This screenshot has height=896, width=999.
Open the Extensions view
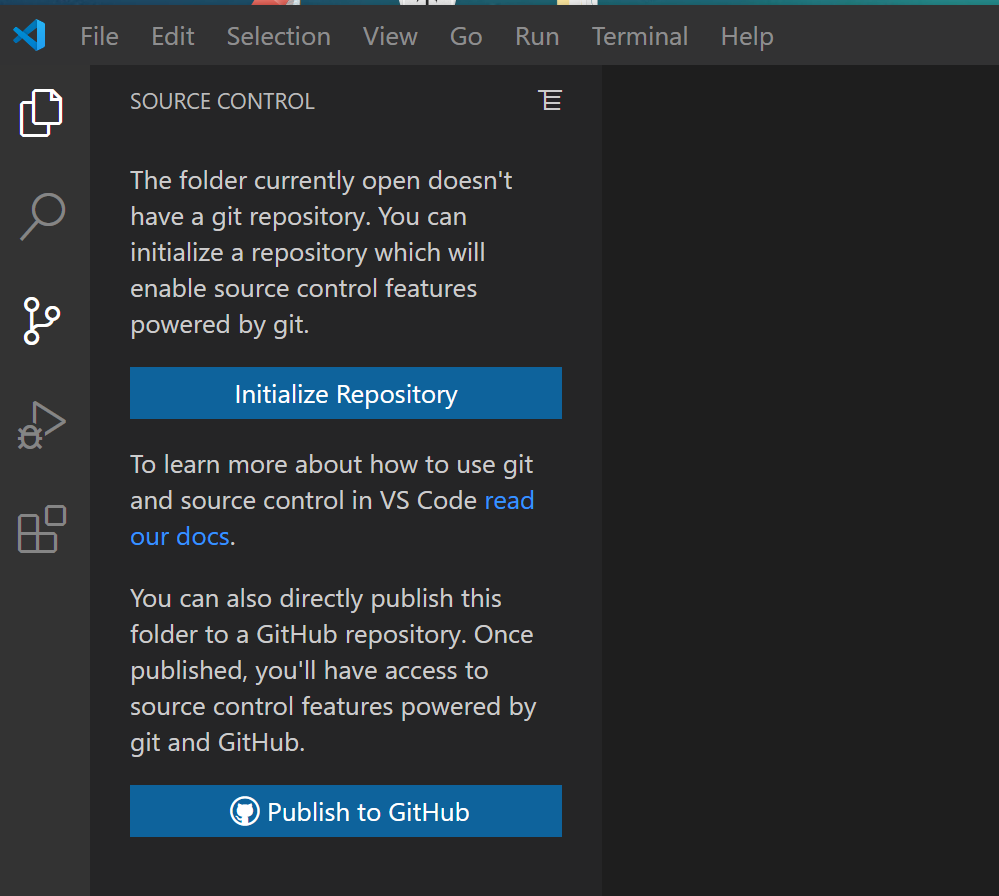tap(42, 529)
